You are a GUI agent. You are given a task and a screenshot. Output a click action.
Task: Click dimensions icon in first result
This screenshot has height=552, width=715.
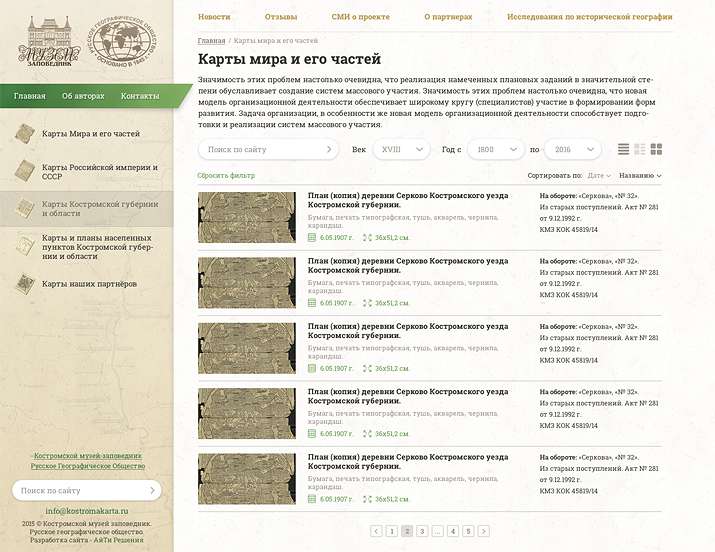coord(368,237)
